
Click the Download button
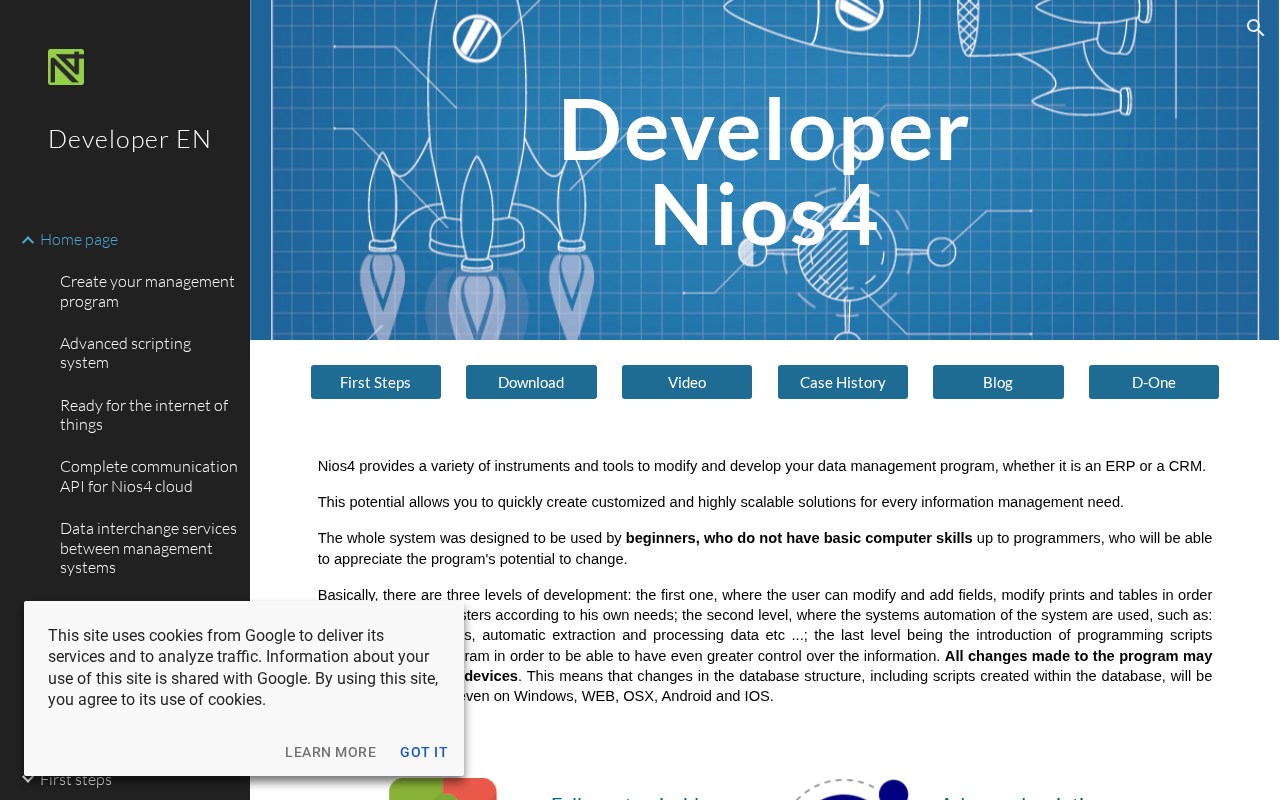pyautogui.click(x=531, y=382)
